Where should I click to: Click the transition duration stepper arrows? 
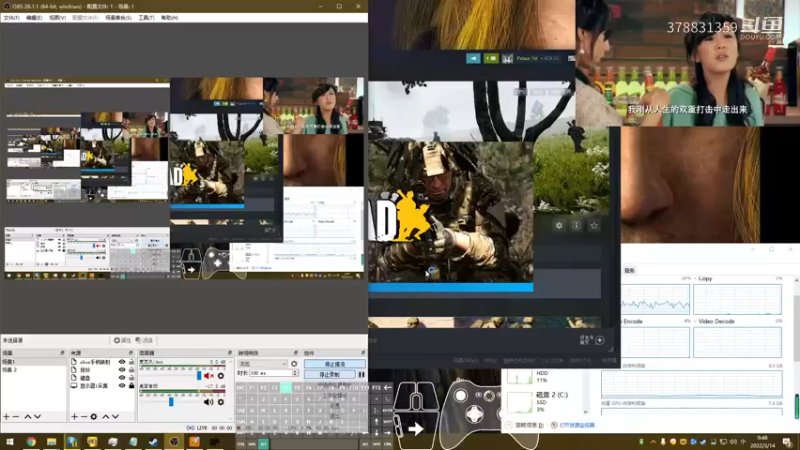click(x=295, y=373)
